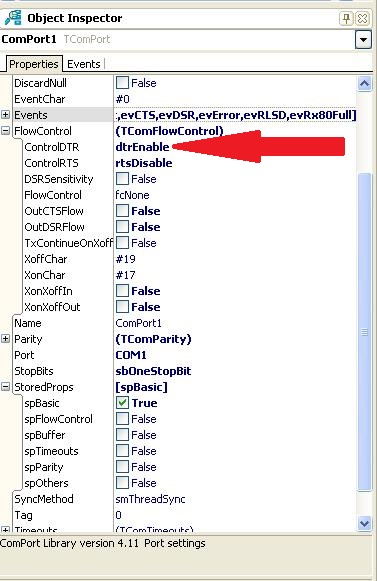Viewport: 377px width, 581px height.
Task: Close the Object Inspector panel
Action: click(363, 18)
